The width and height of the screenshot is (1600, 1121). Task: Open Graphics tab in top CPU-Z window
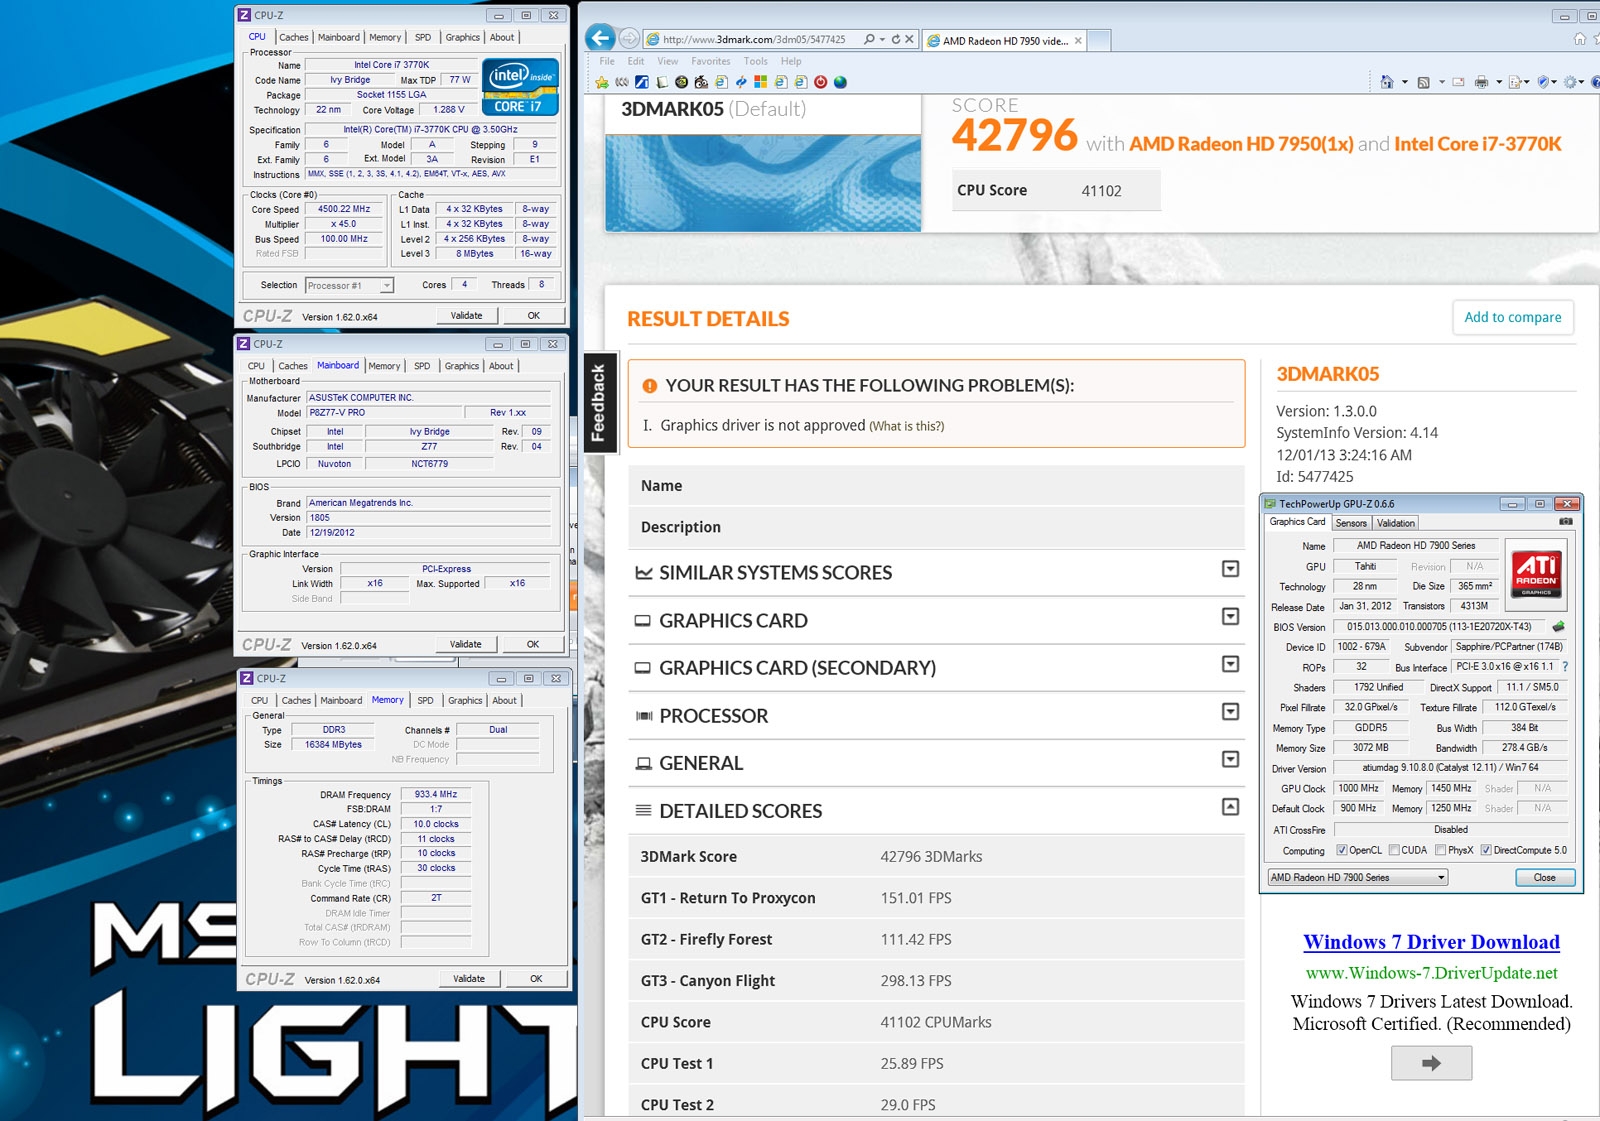pos(462,37)
